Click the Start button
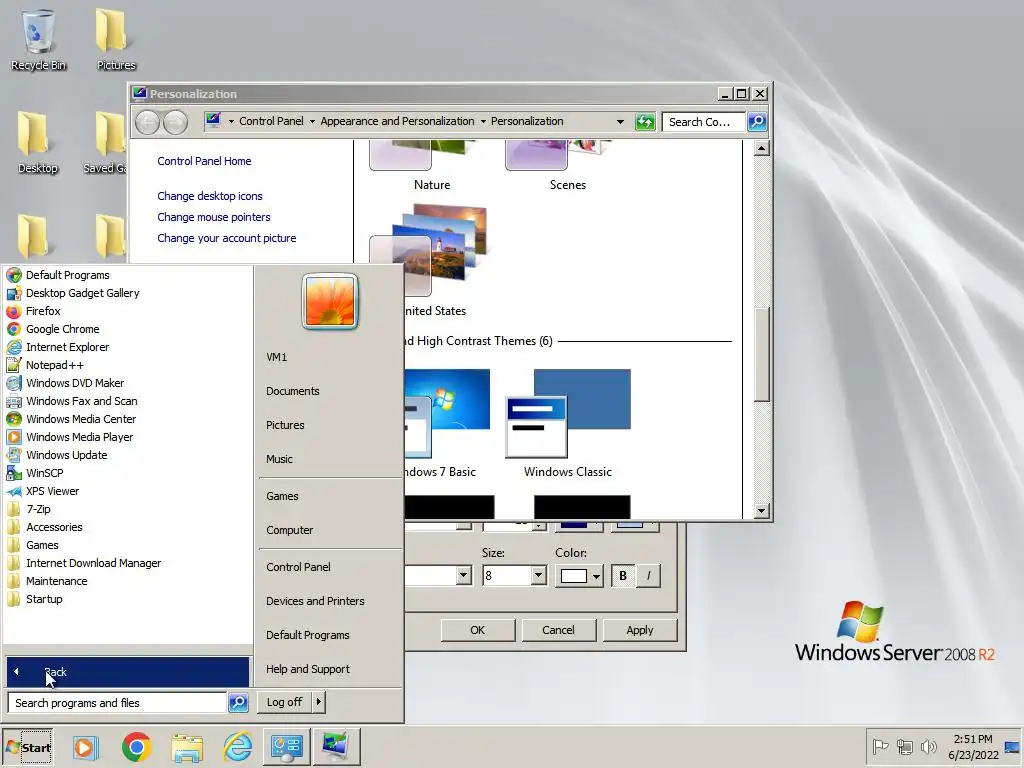 pyautogui.click(x=28, y=747)
